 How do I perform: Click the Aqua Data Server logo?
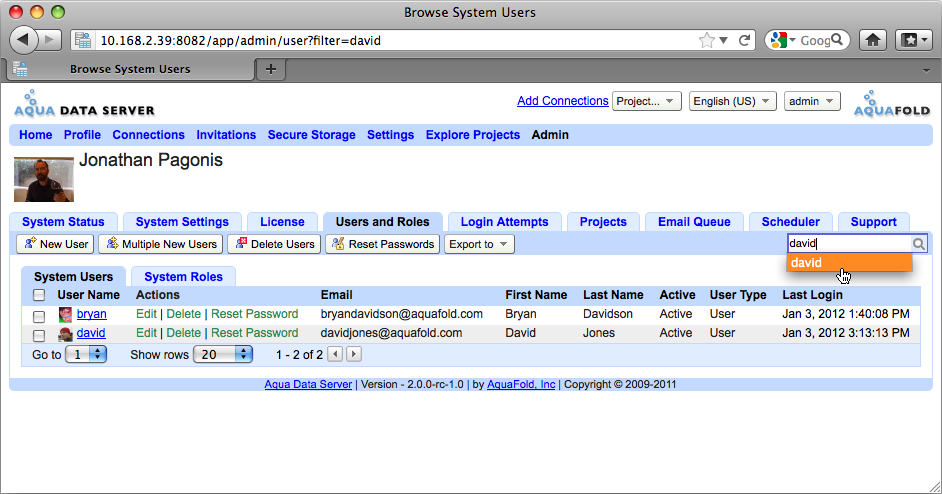[x=84, y=103]
